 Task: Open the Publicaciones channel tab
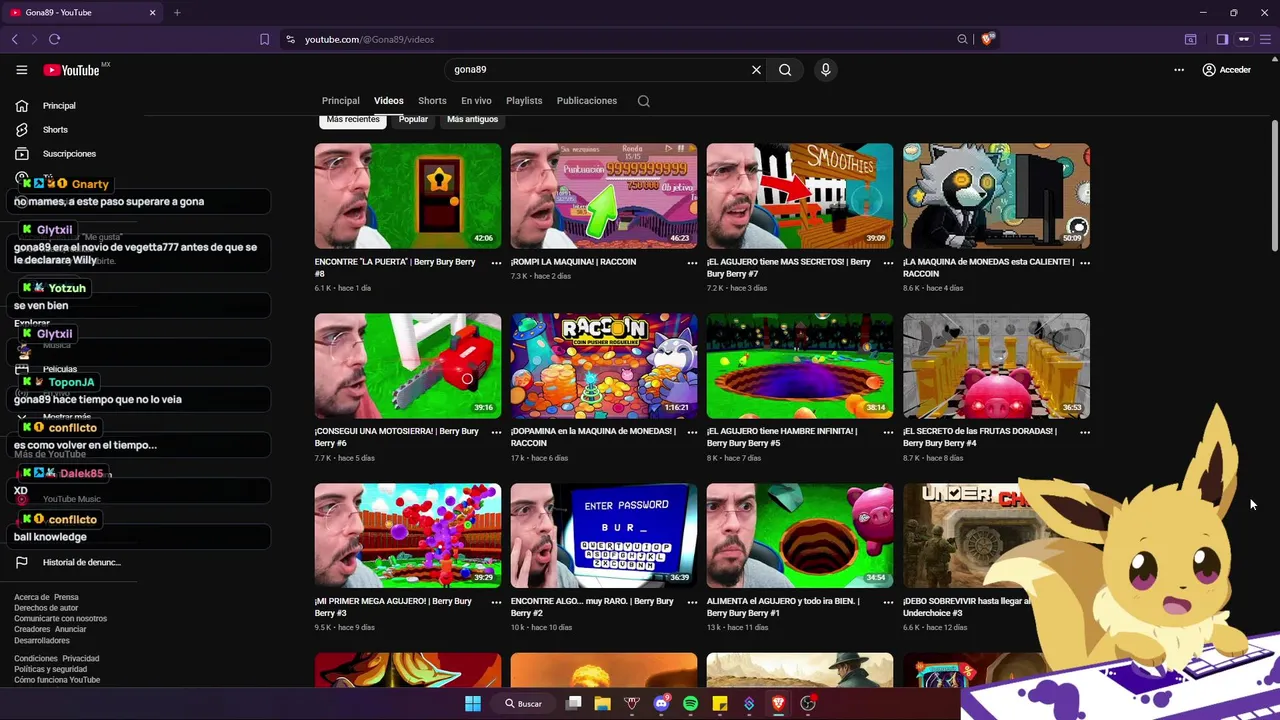click(x=587, y=101)
